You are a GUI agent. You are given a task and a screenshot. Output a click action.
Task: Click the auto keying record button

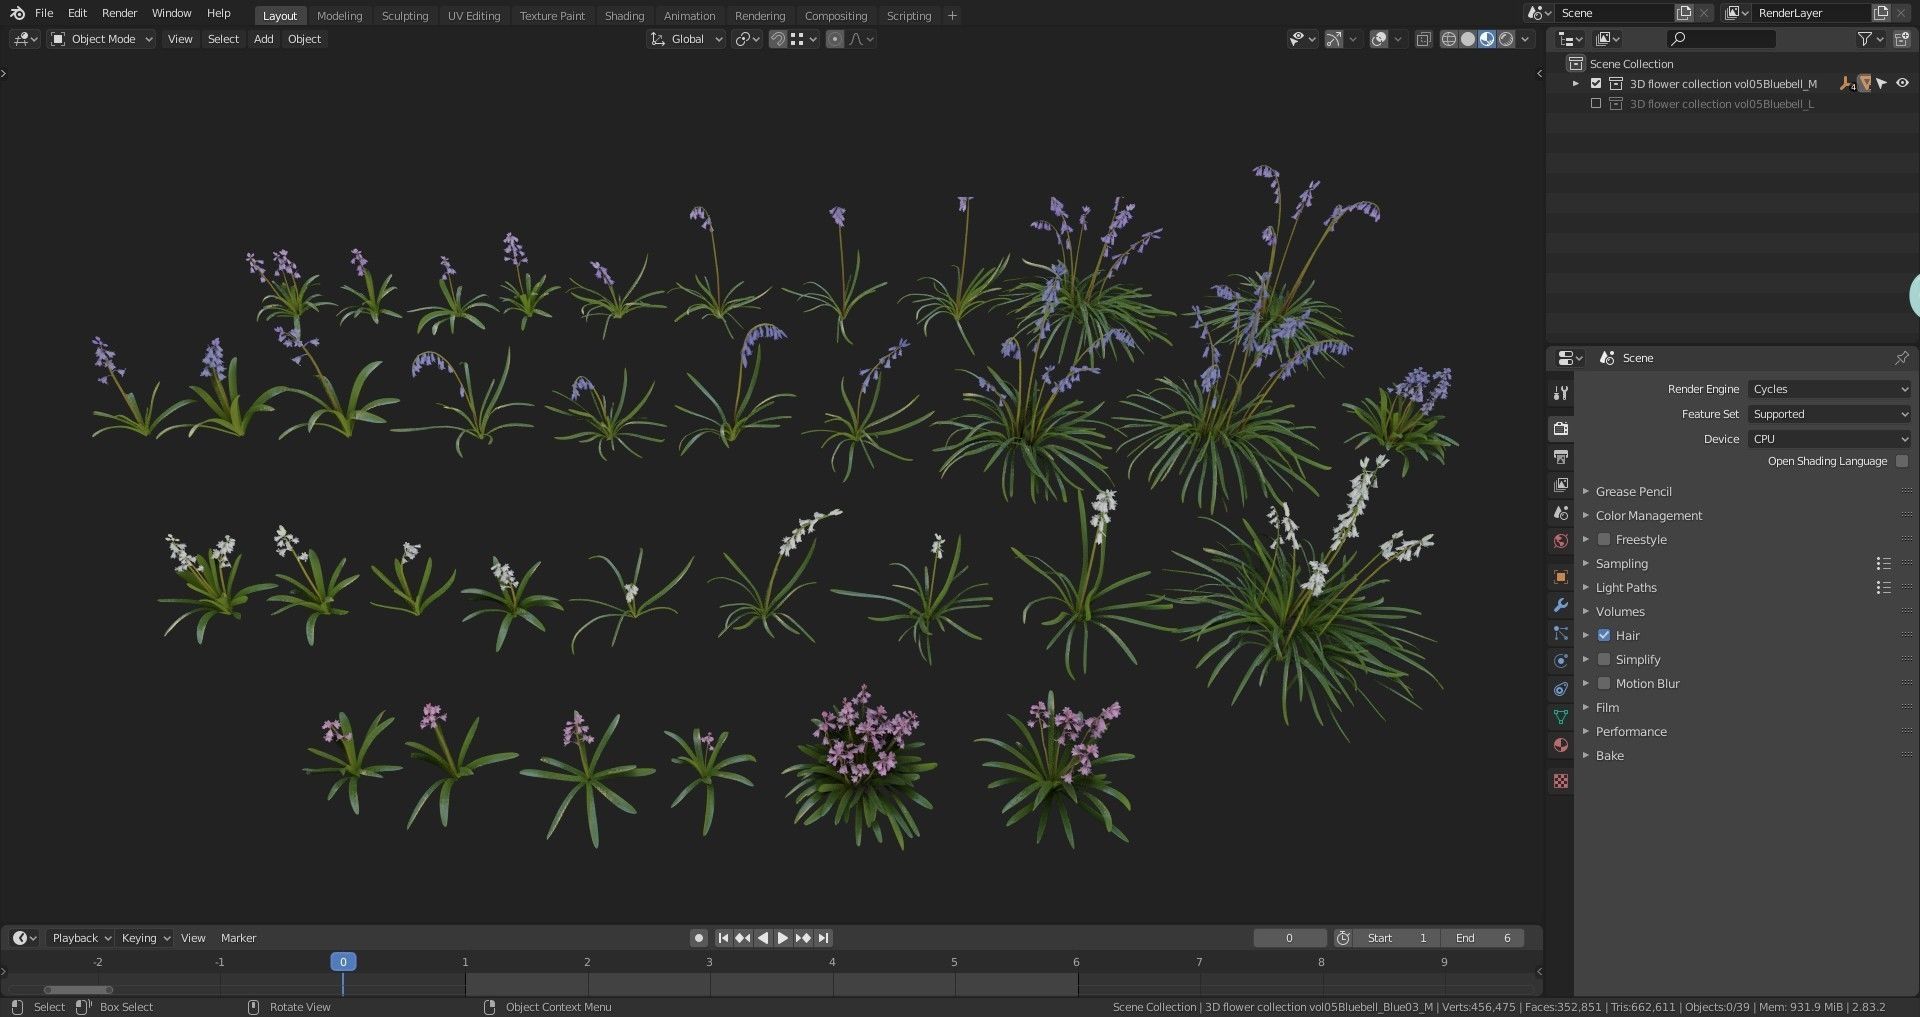click(x=699, y=938)
